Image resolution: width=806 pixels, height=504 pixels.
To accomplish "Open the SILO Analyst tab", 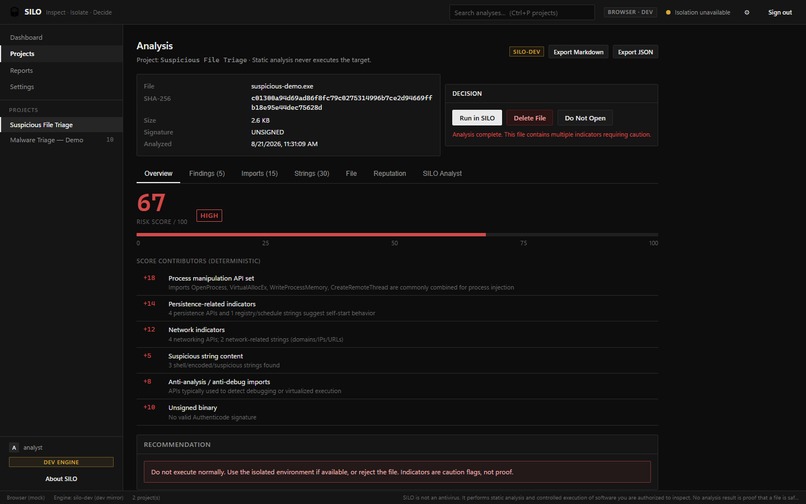I will click(x=442, y=173).
